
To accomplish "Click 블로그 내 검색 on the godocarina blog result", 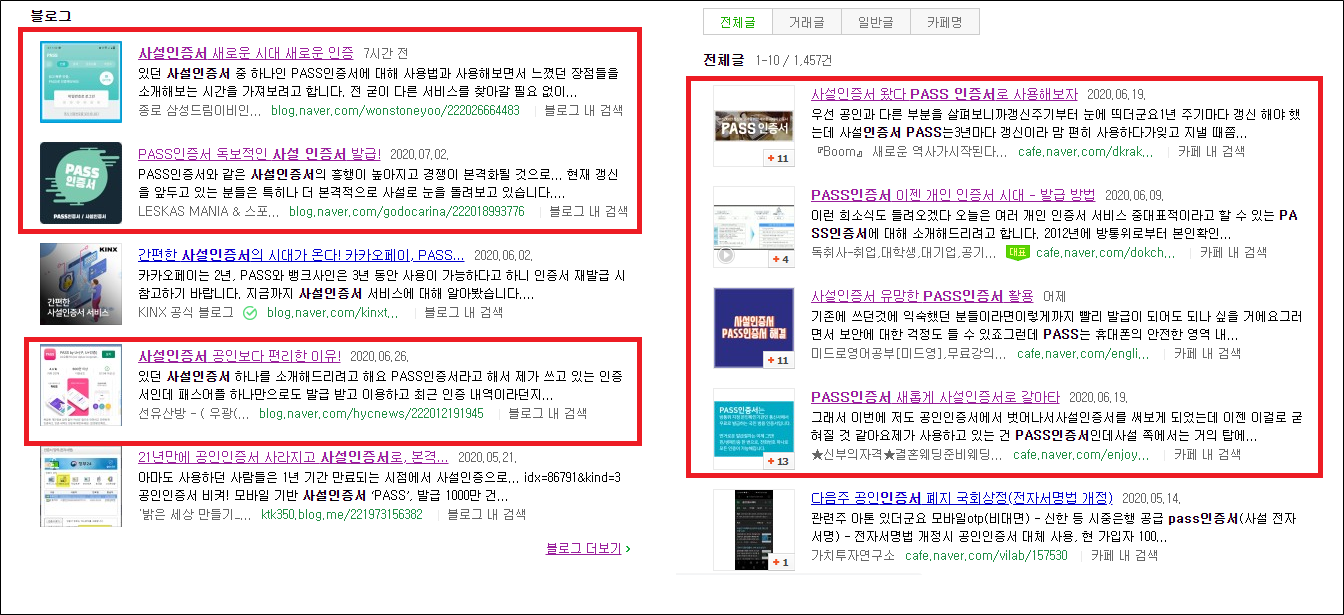I will click(589, 212).
